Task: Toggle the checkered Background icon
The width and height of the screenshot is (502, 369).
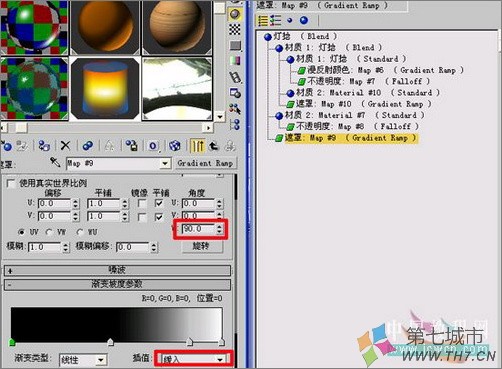Action: (x=235, y=29)
